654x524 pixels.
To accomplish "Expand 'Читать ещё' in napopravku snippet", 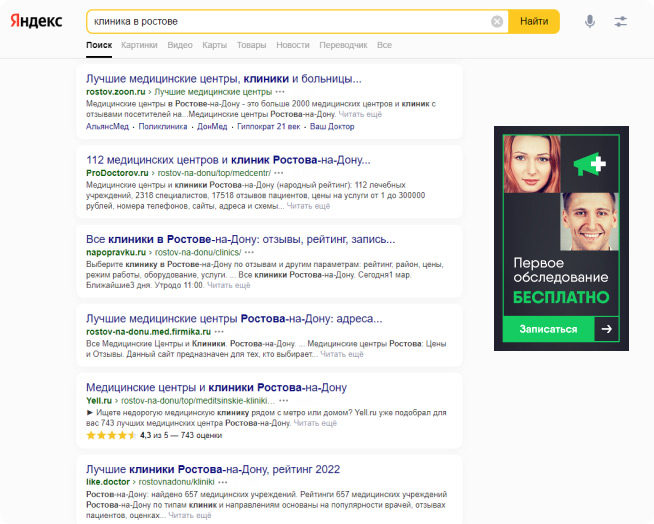I will point(229,285).
